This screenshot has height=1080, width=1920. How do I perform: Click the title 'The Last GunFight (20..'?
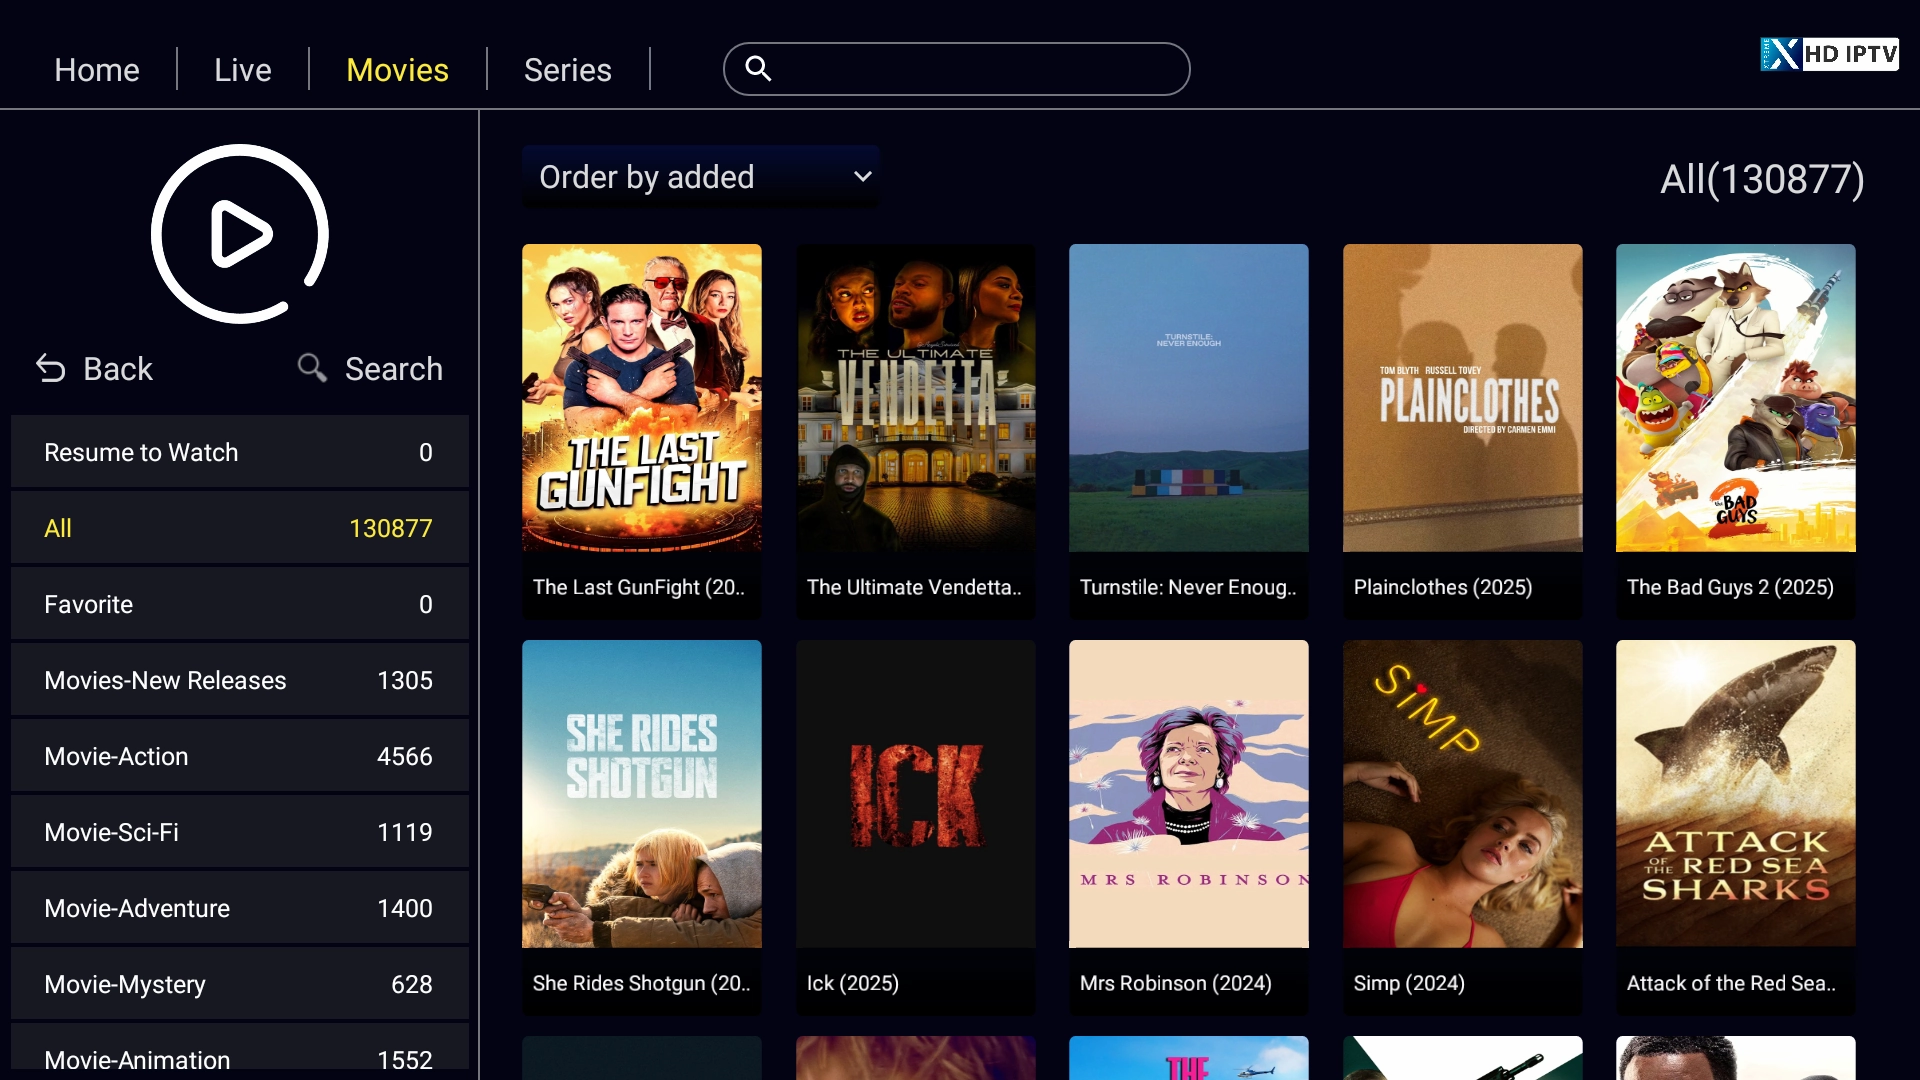[x=639, y=587]
